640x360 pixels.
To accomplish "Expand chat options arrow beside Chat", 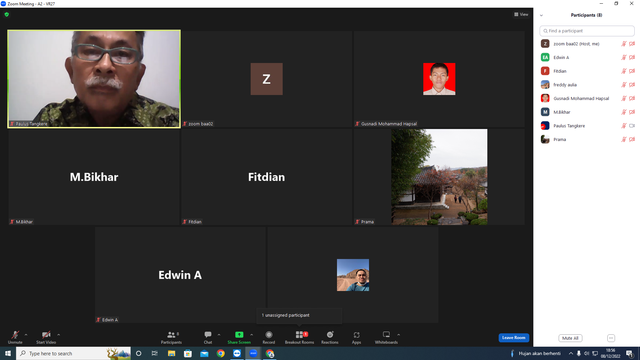I will click(219, 335).
